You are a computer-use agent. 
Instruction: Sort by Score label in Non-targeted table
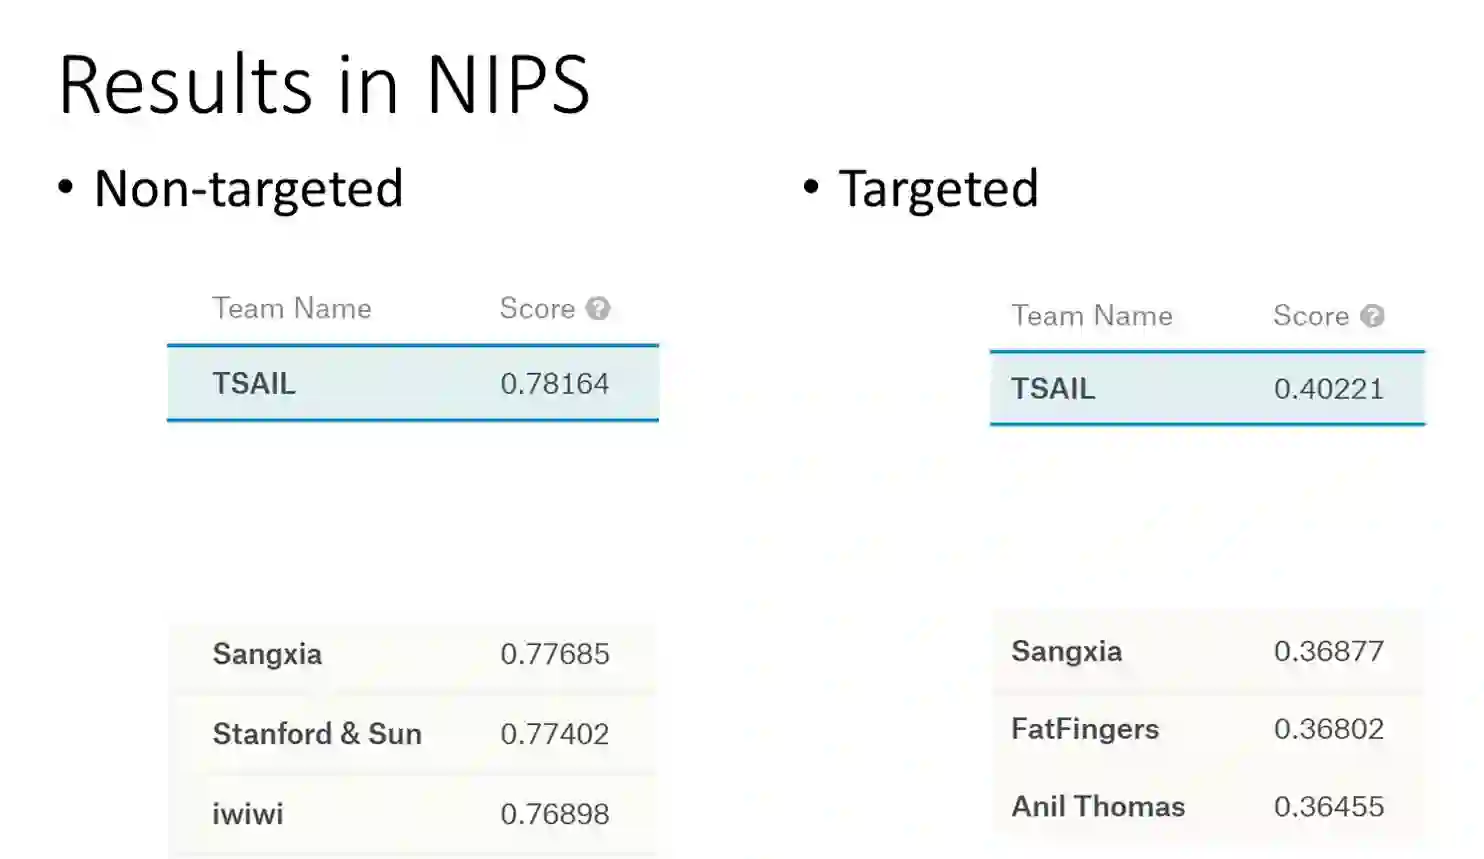pos(537,308)
